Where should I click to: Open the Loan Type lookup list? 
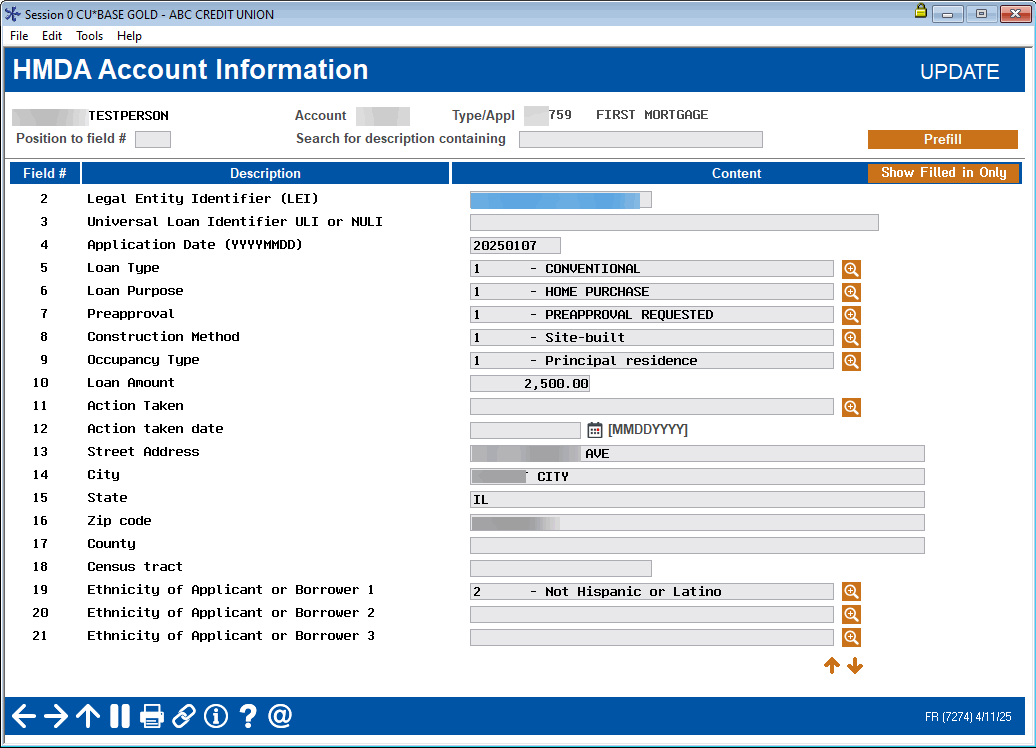point(851,269)
